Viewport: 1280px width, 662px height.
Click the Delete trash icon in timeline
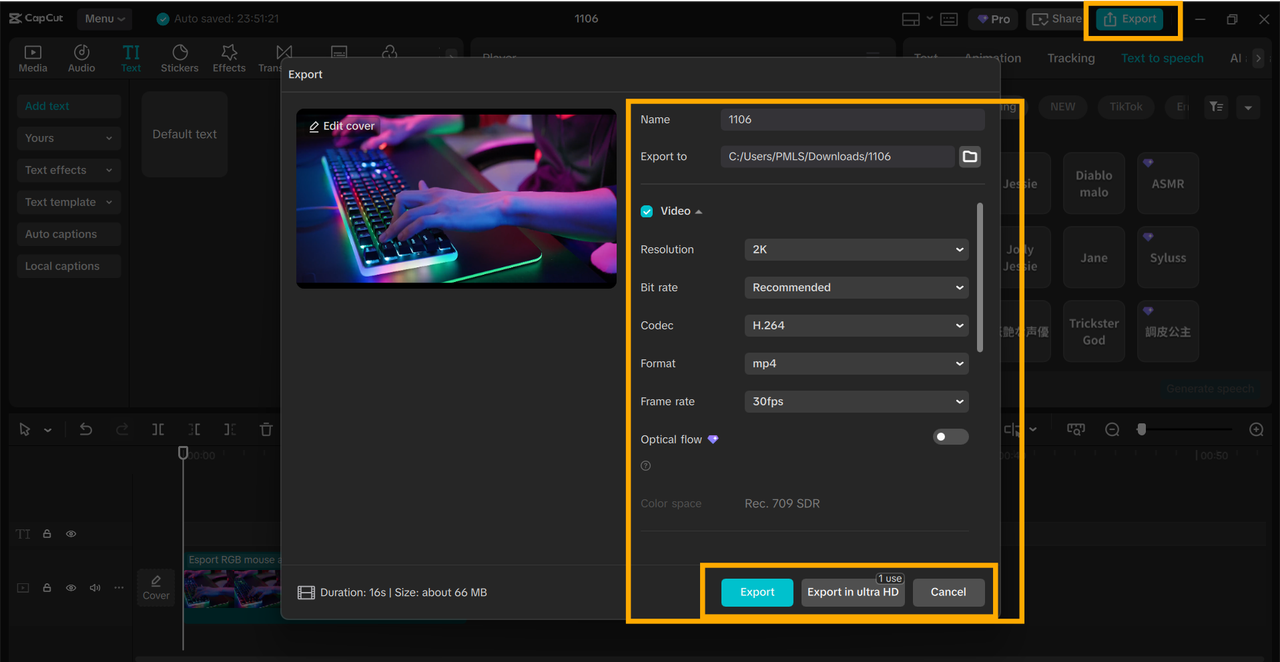click(266, 429)
